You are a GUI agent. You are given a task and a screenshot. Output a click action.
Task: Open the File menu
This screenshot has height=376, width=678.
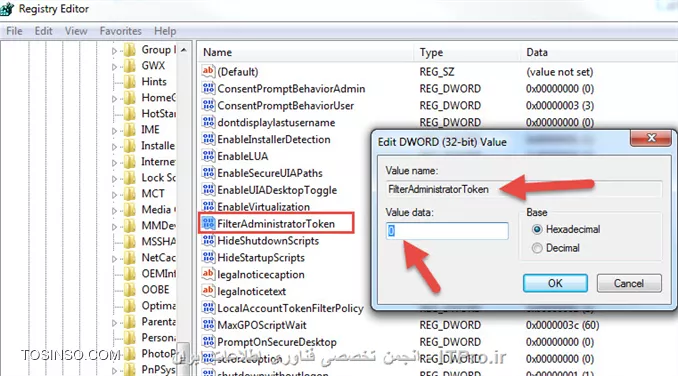click(x=14, y=31)
